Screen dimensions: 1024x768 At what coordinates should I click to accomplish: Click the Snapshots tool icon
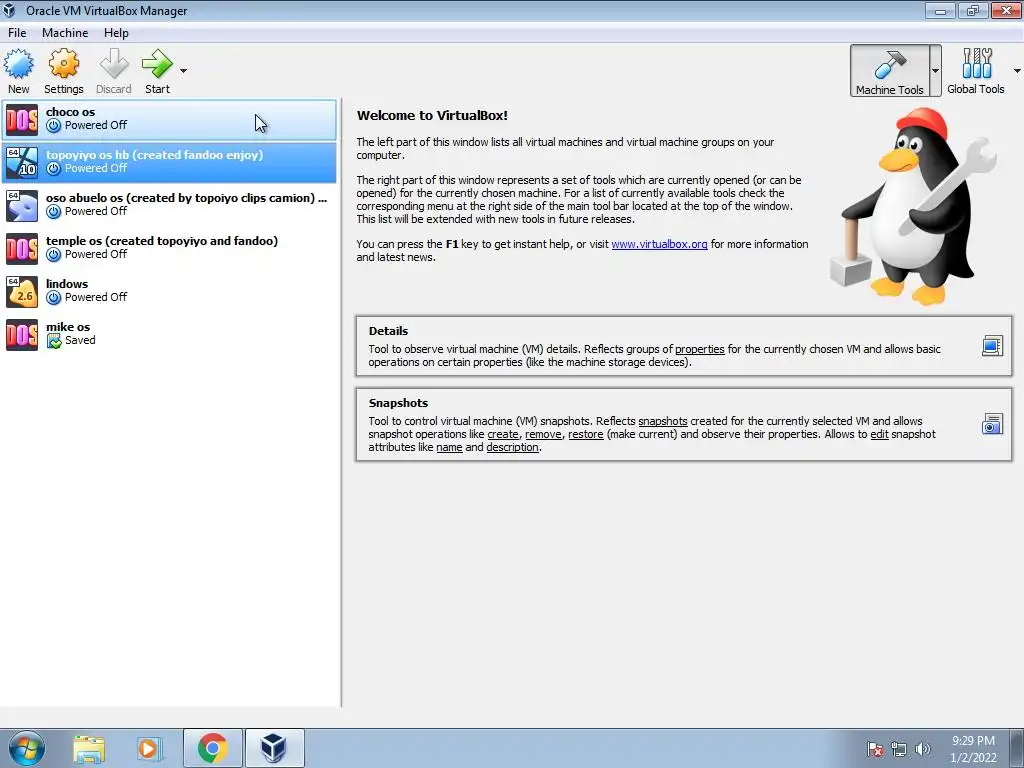(992, 424)
